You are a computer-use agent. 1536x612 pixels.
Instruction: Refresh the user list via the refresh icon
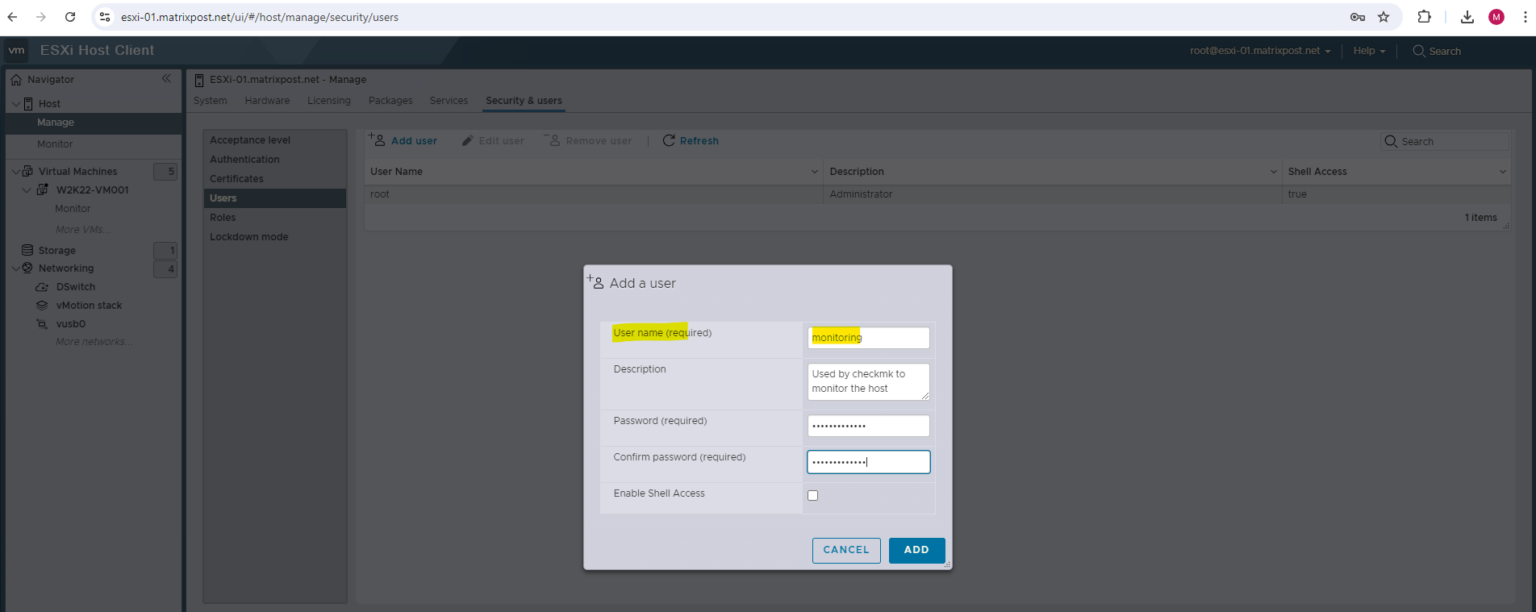pos(668,140)
